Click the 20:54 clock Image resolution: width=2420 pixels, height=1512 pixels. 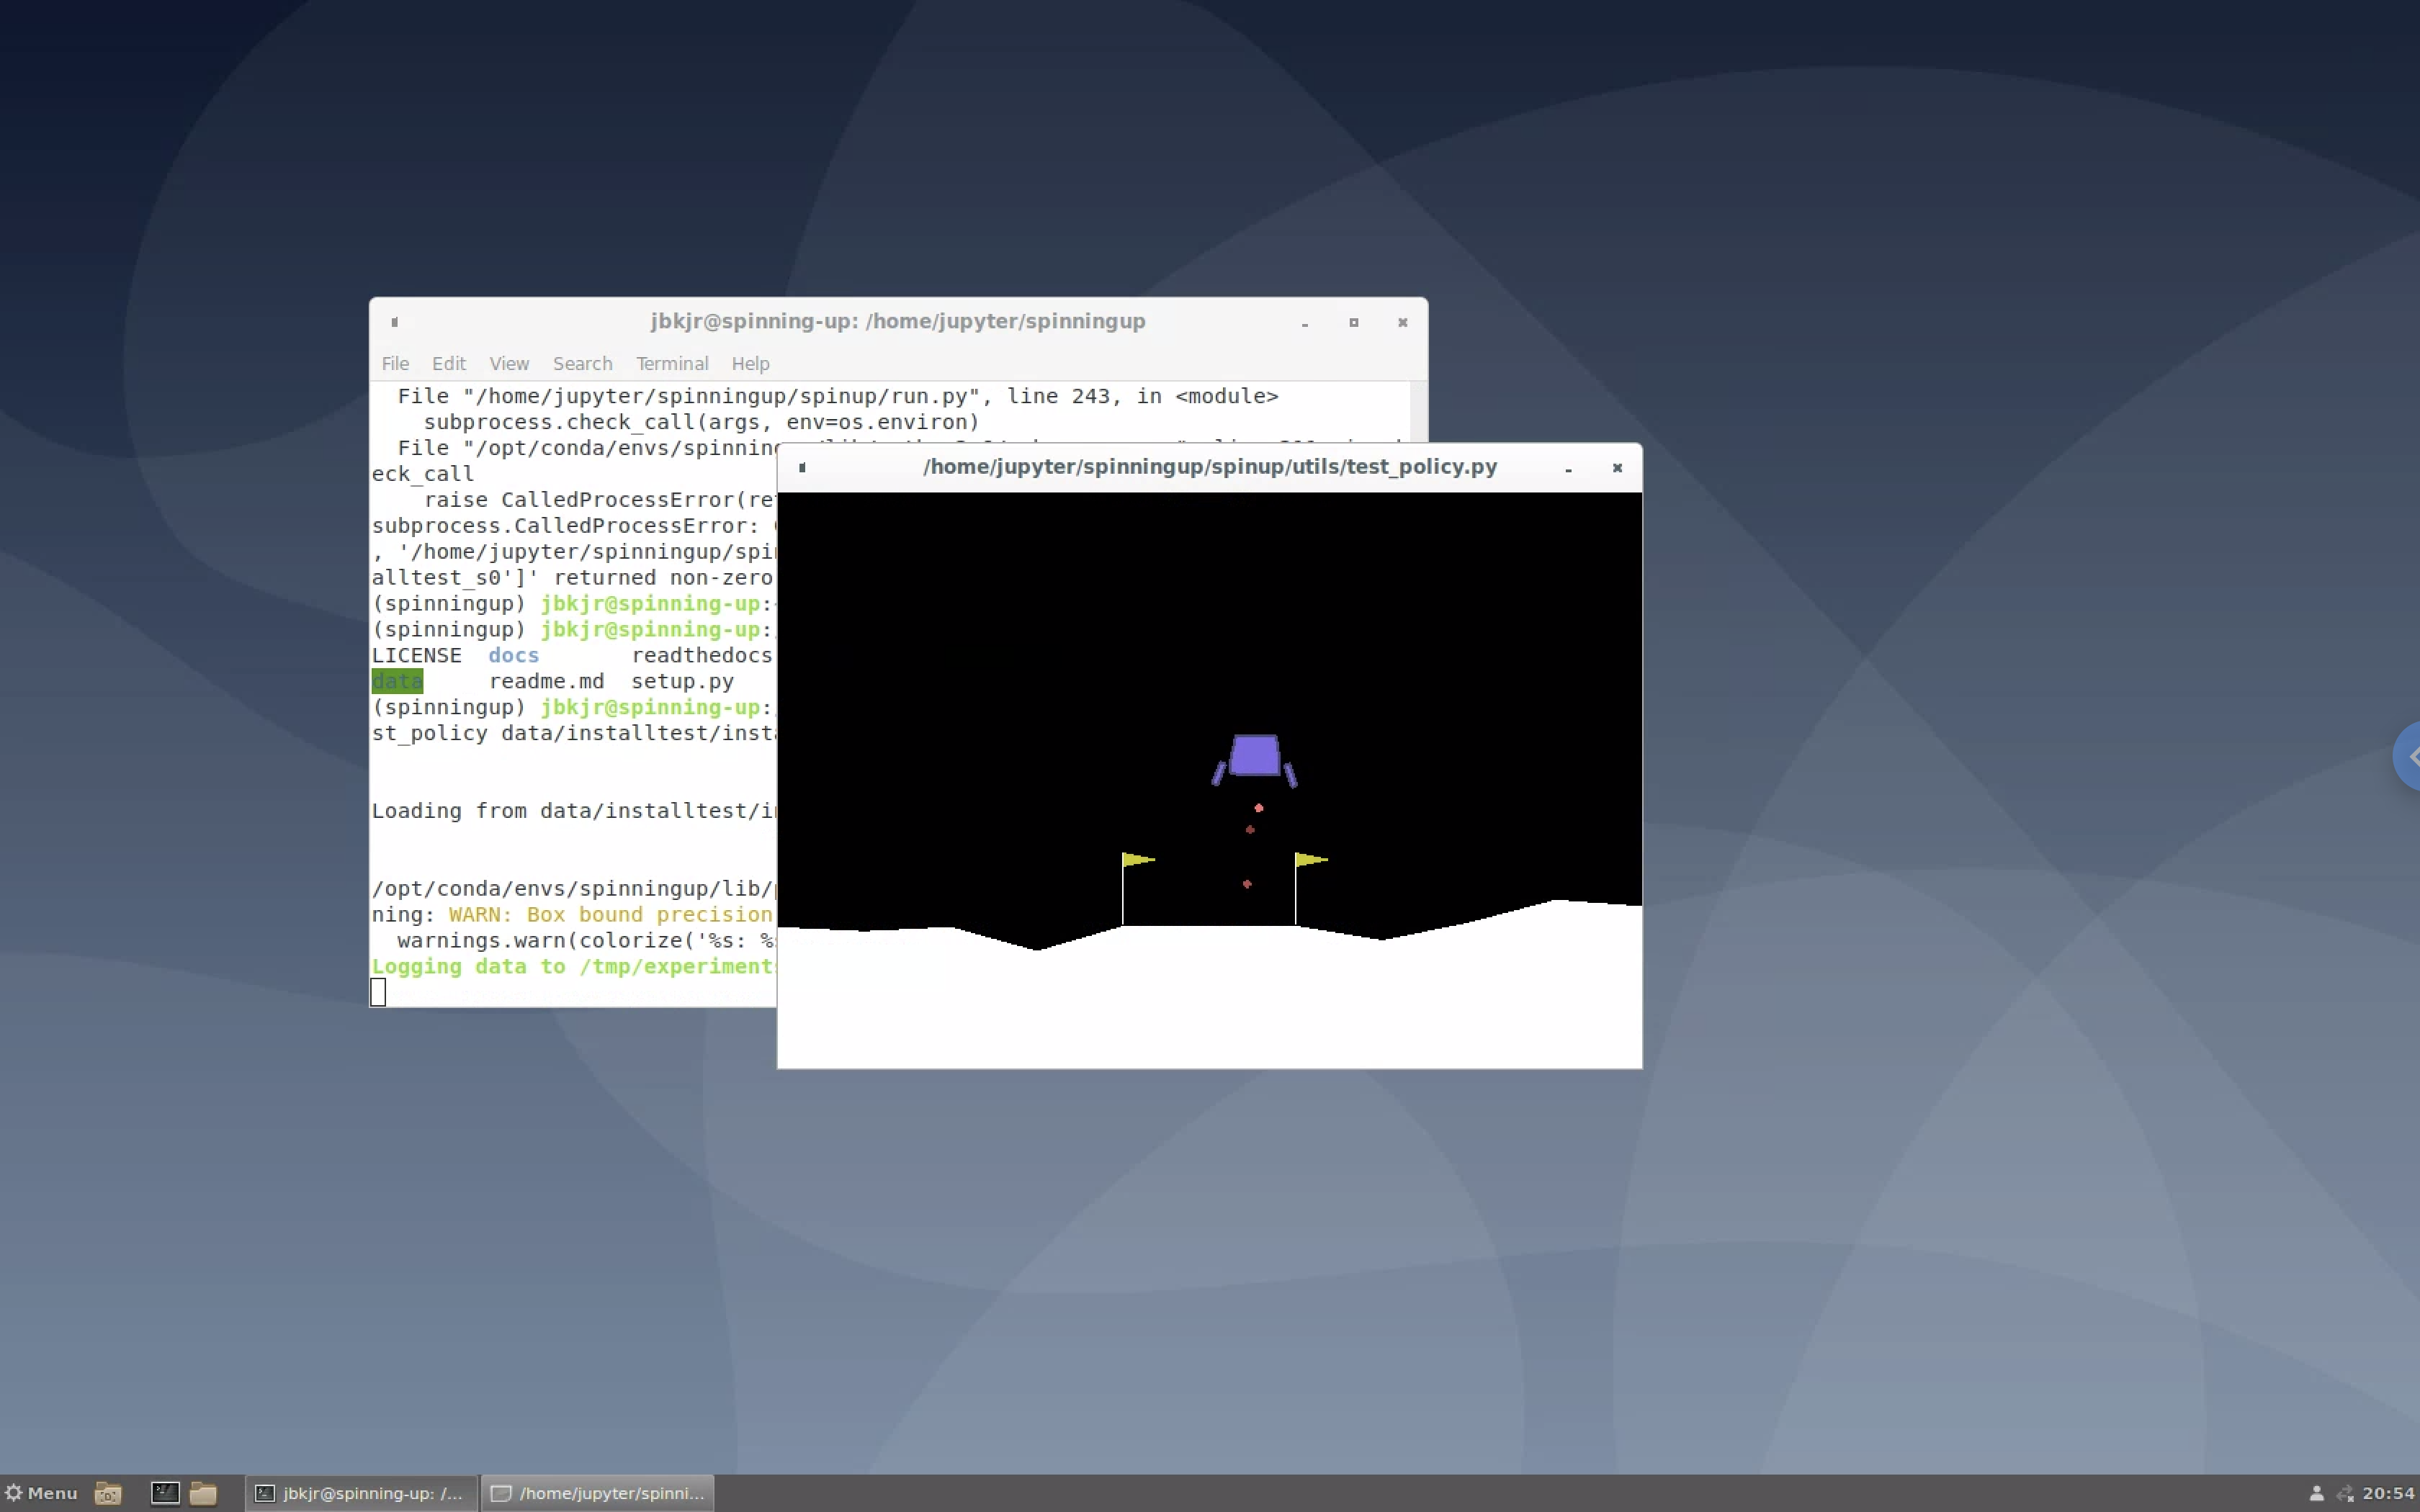[2389, 1493]
